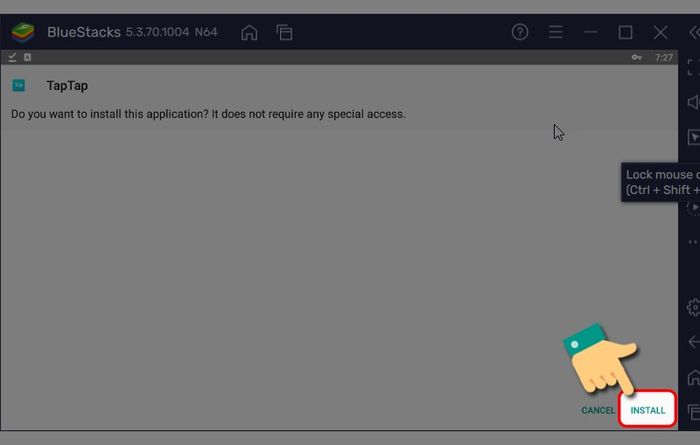Click the Android home icon in side toolbar
This screenshot has width=700, height=445.
[693, 377]
